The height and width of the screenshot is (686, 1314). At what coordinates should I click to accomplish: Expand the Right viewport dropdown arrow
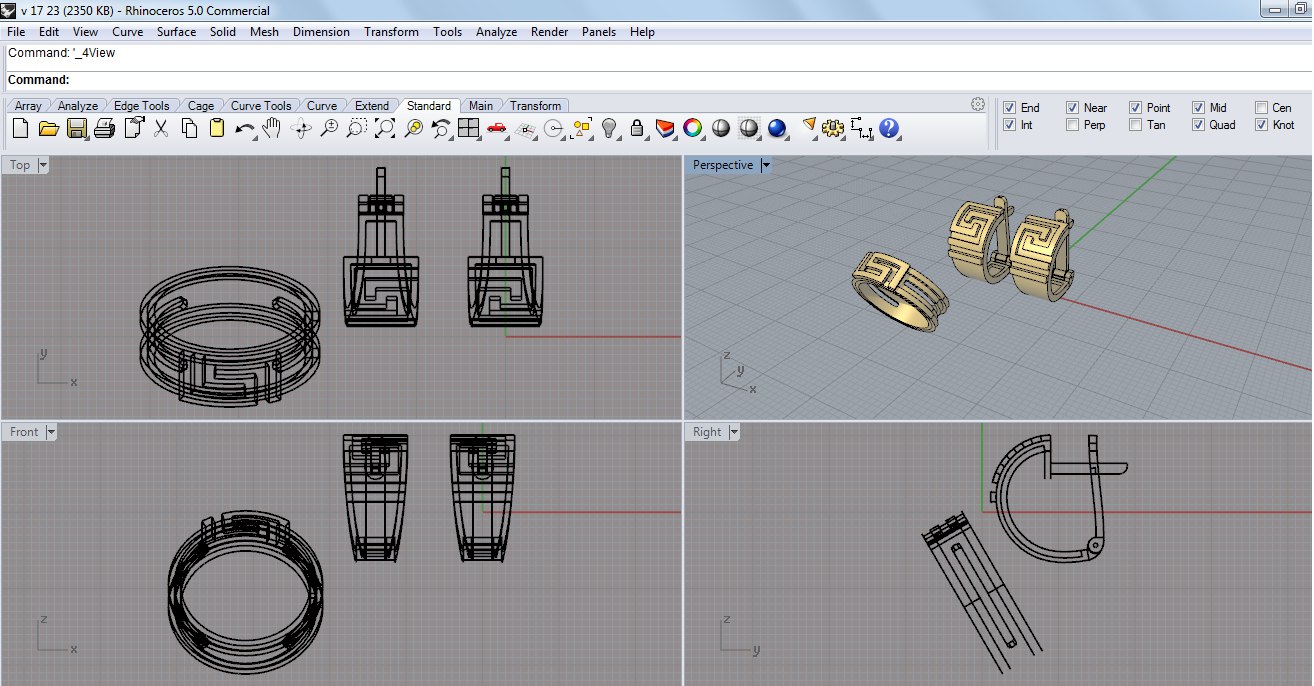click(734, 432)
